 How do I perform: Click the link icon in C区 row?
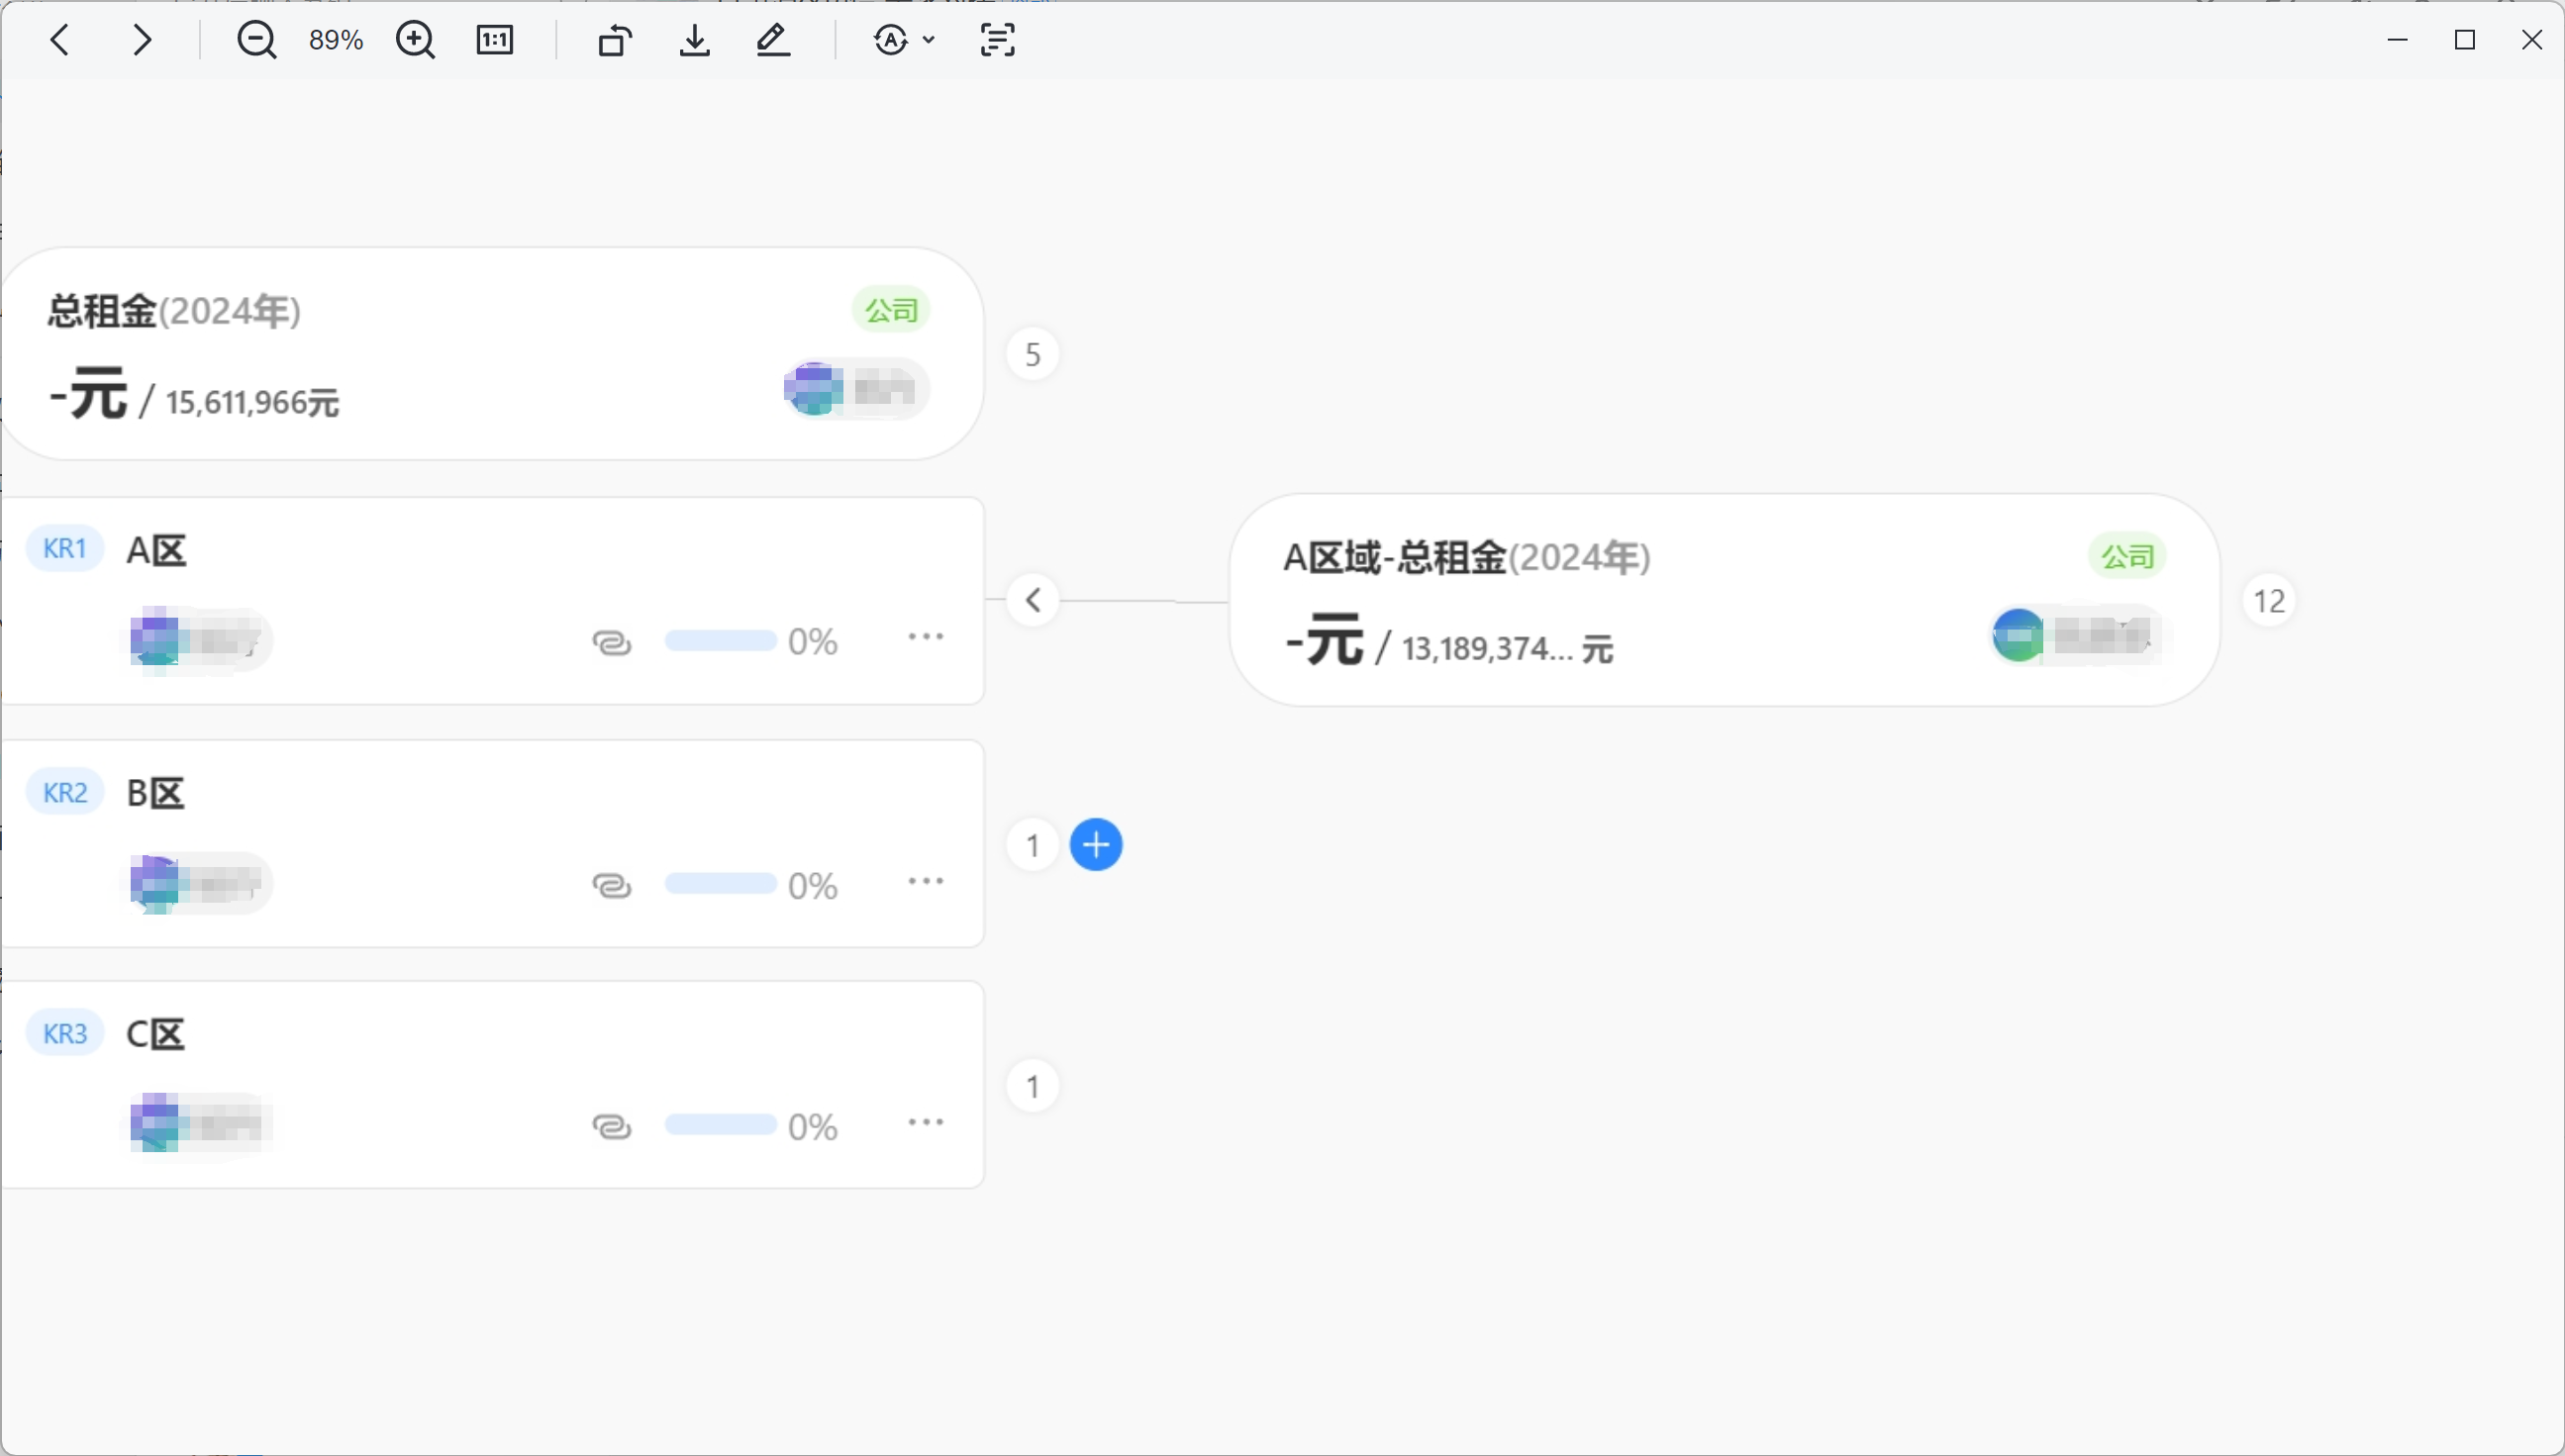tap(612, 1126)
